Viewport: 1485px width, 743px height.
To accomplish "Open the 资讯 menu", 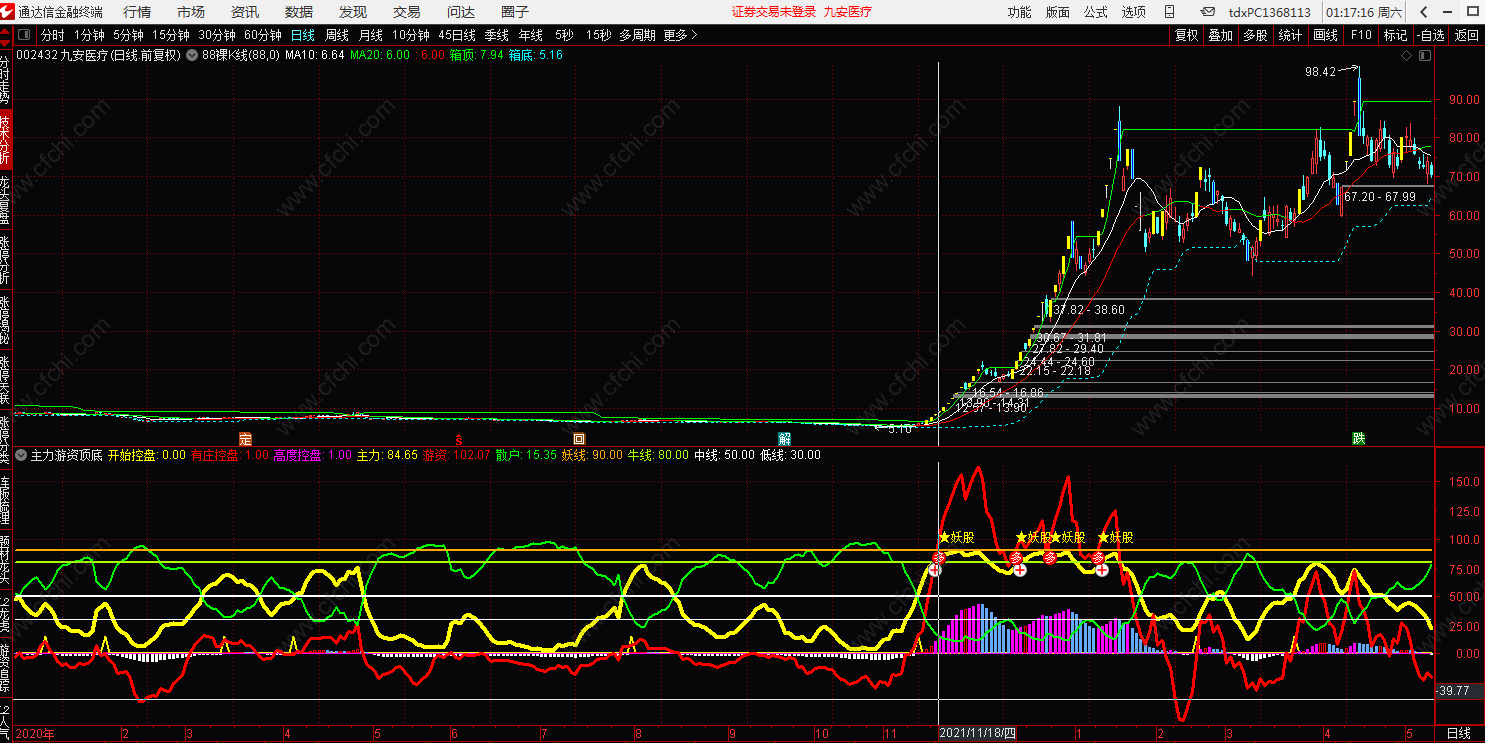I will 245,12.
